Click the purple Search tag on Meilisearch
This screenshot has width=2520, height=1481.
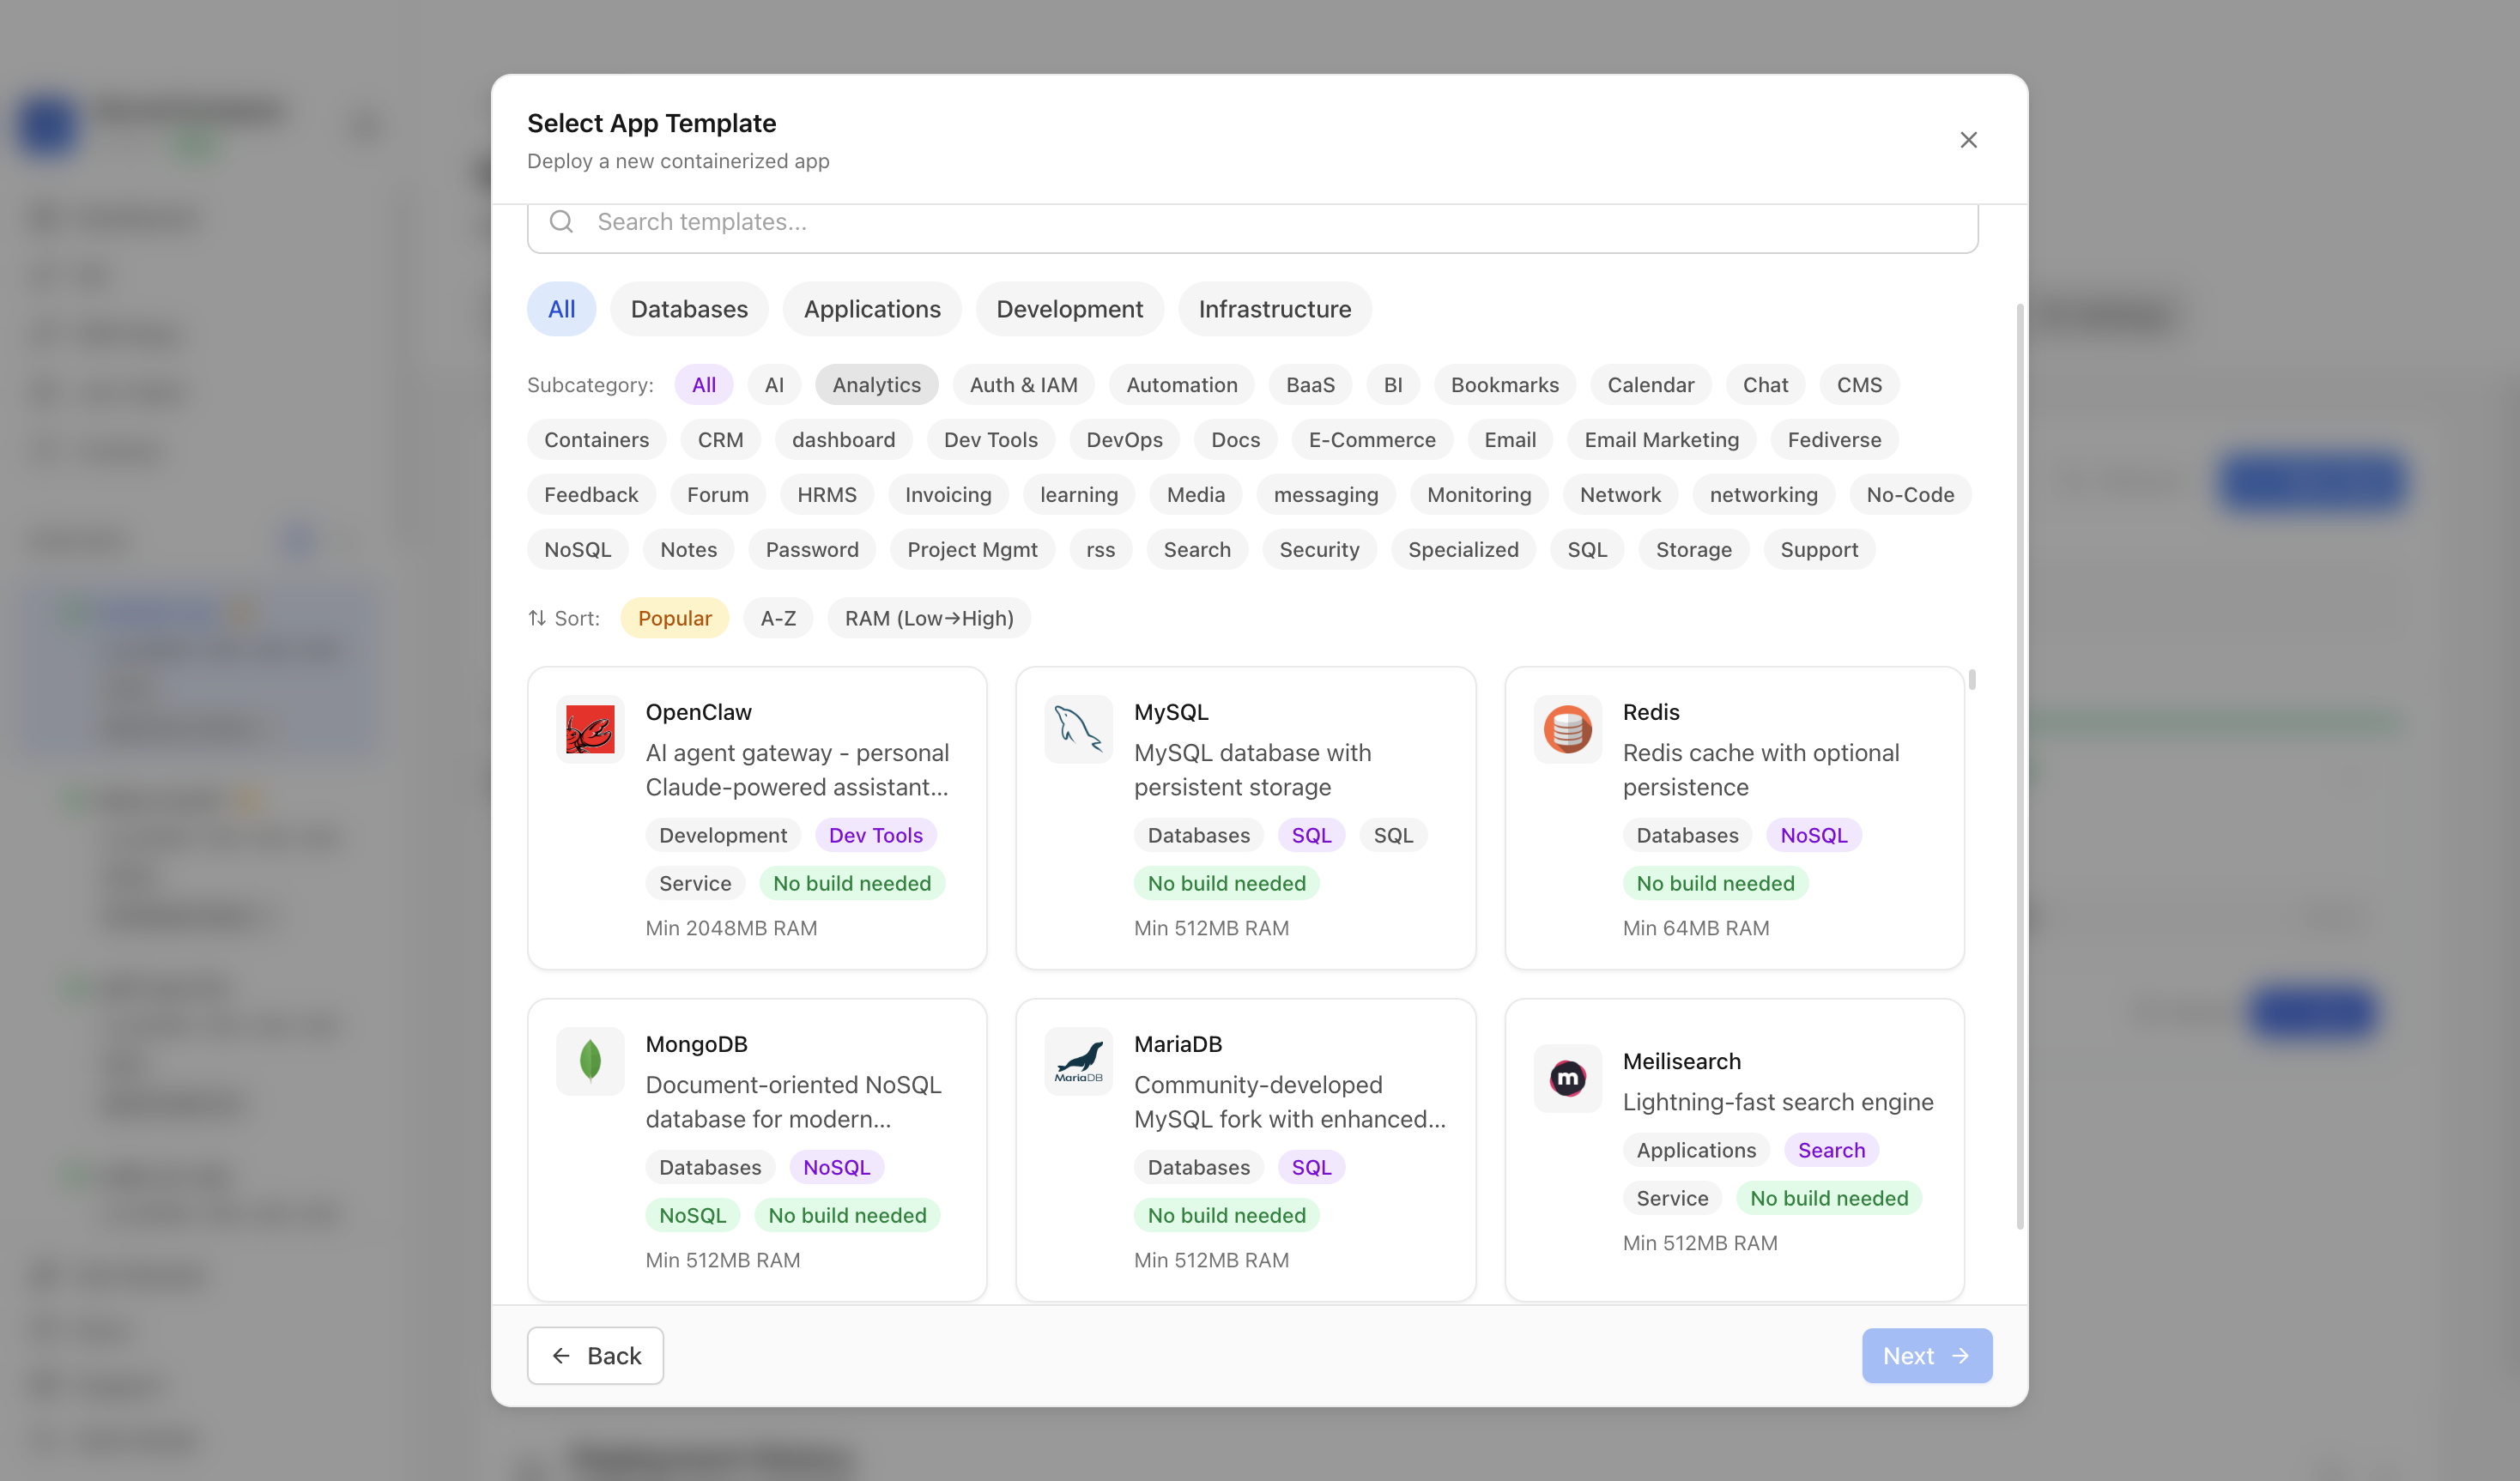1831,1150
